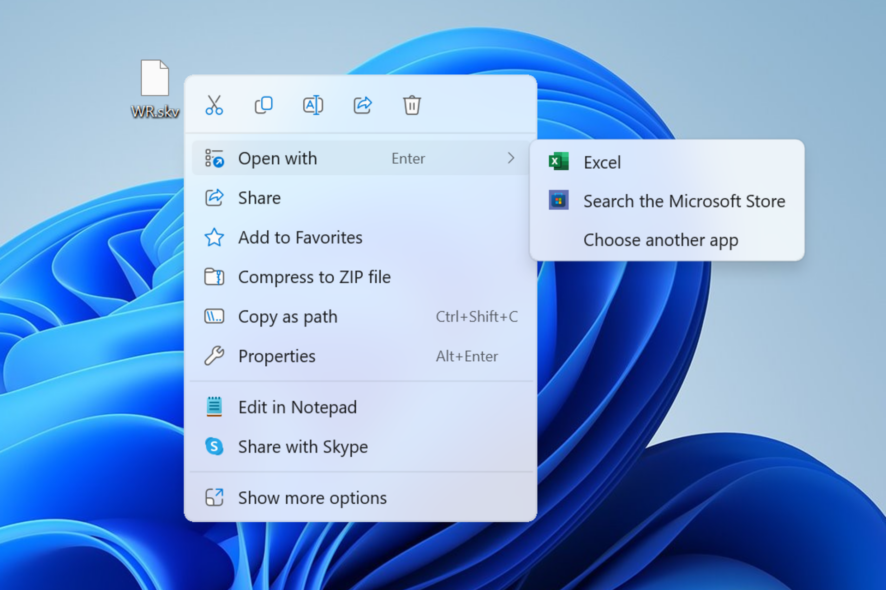Click the Show more options expand icon
The image size is (886, 590).
tap(214, 497)
